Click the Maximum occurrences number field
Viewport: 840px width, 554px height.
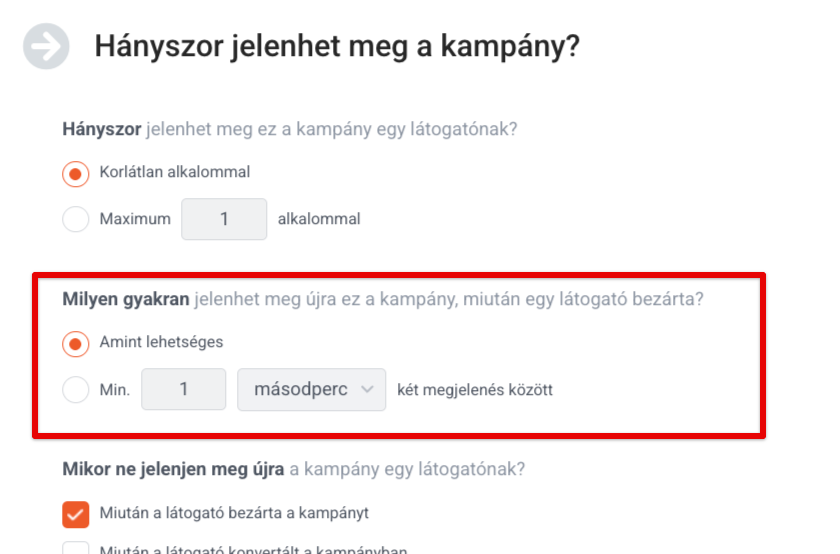click(224, 219)
